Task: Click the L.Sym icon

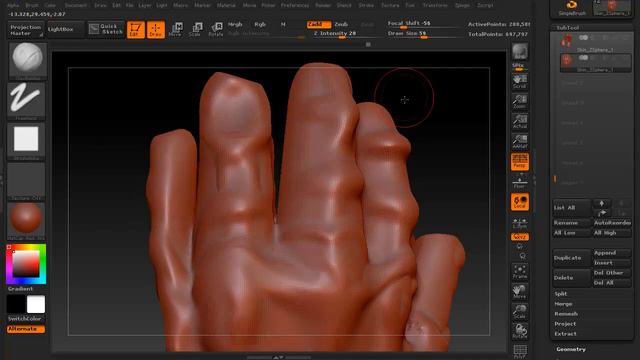Action: point(520,223)
